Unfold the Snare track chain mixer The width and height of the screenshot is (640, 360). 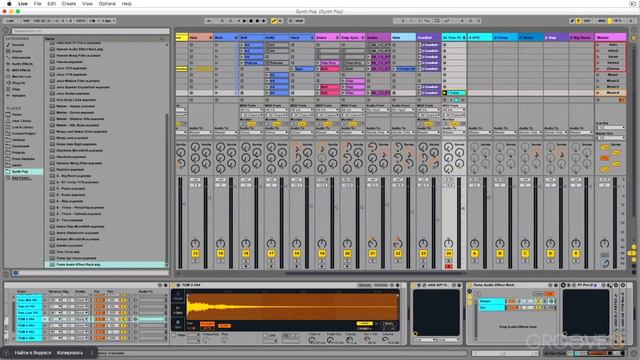click(x=337, y=38)
